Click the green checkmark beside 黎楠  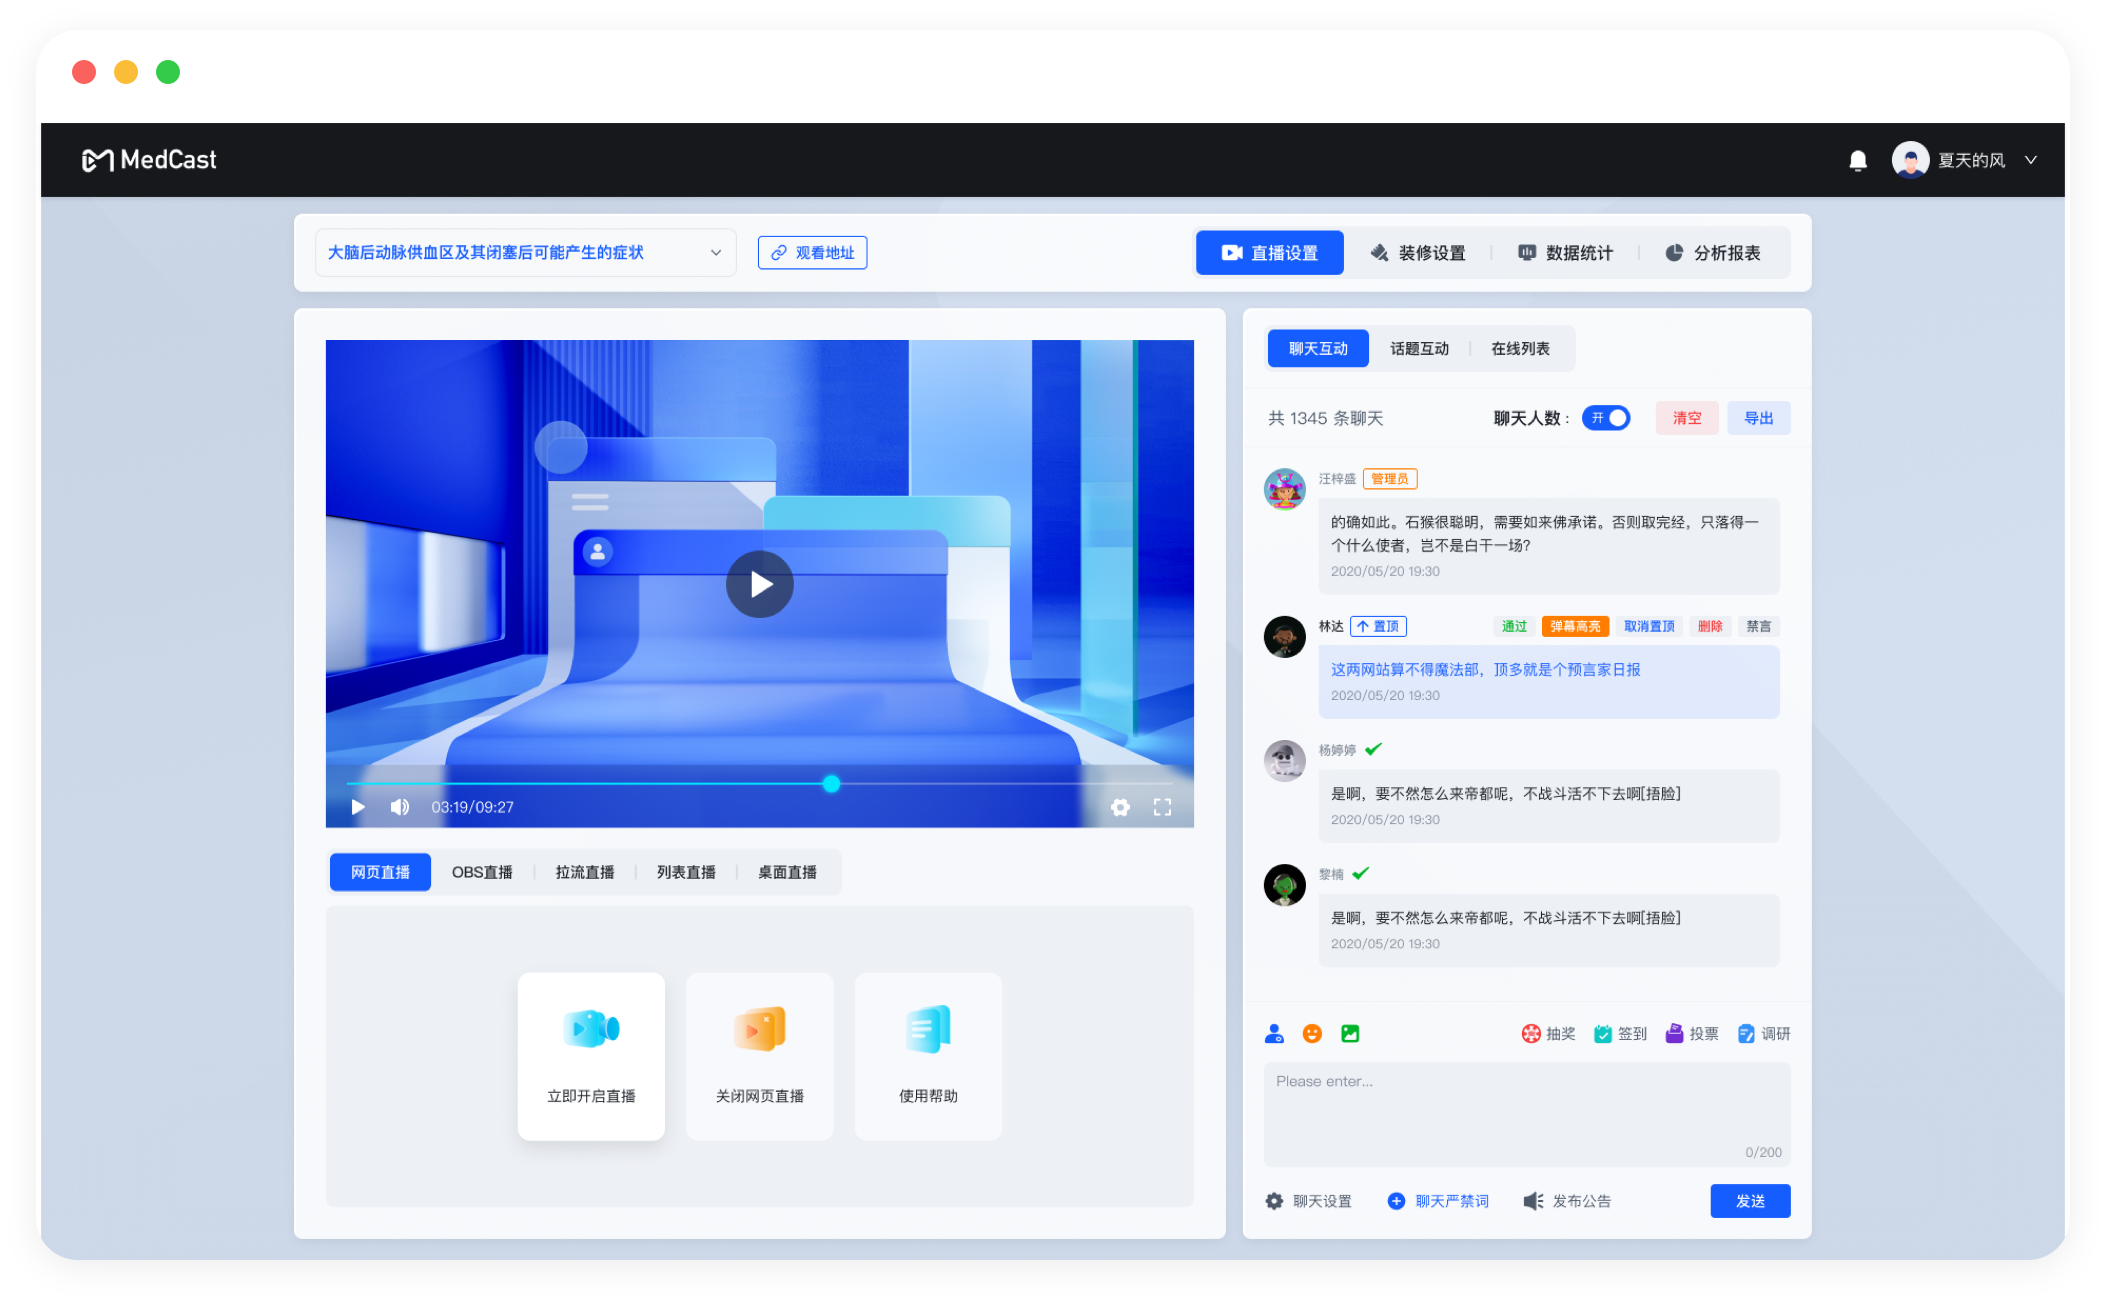[1360, 873]
